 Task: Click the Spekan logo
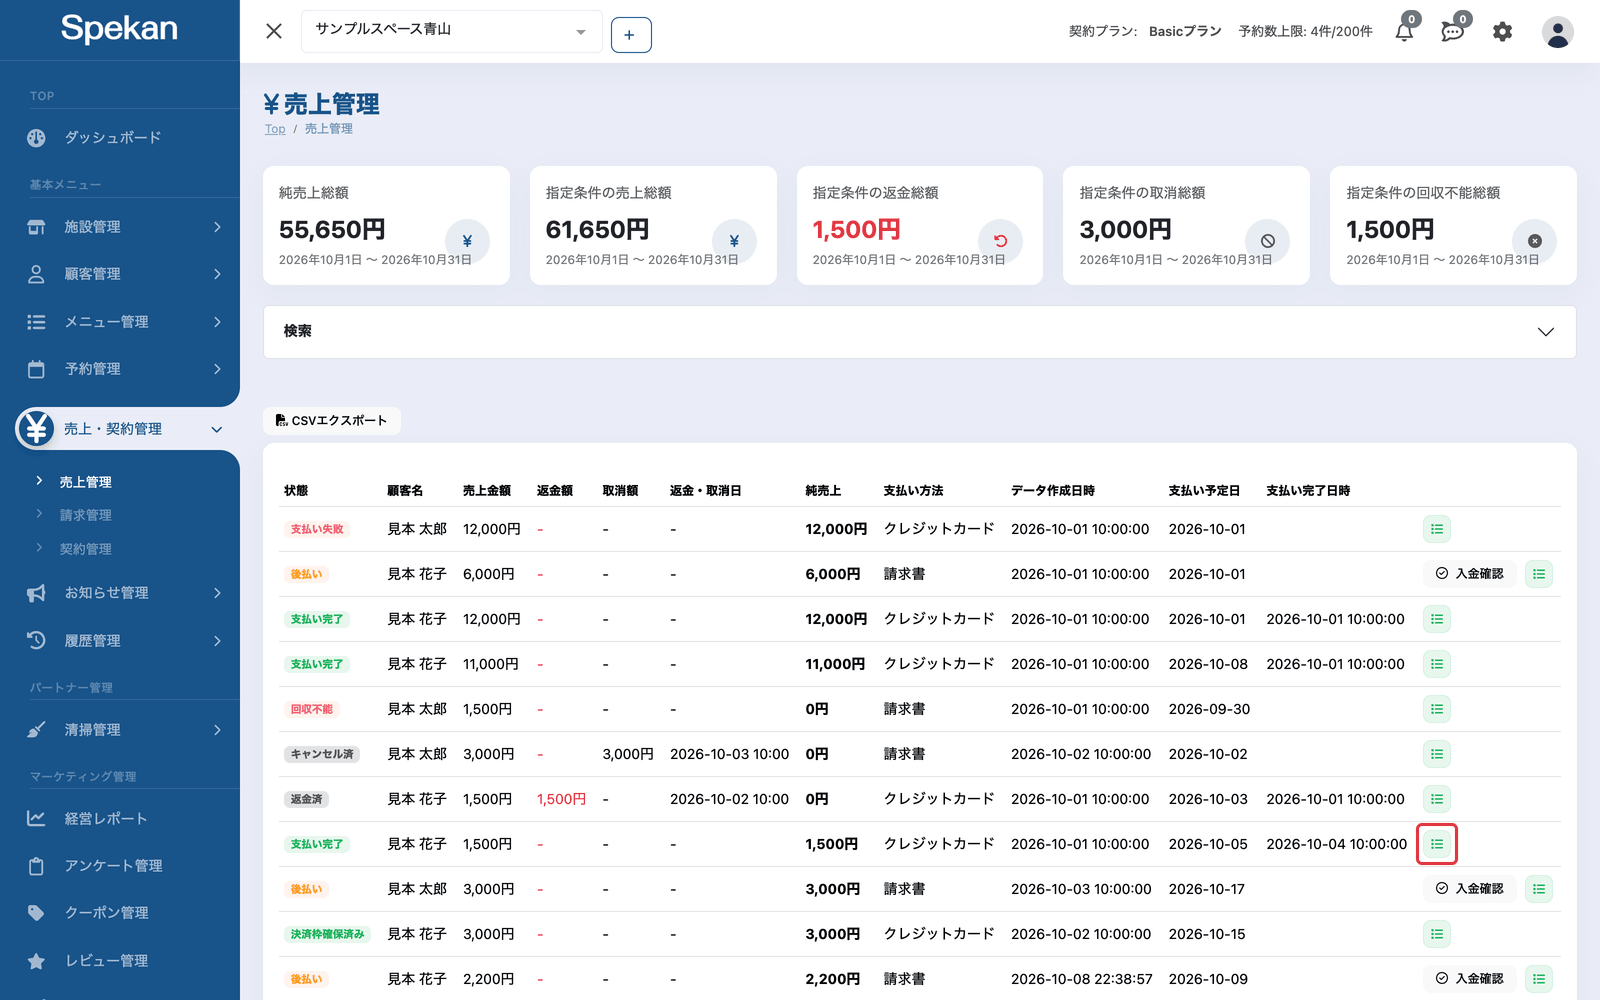tap(119, 28)
